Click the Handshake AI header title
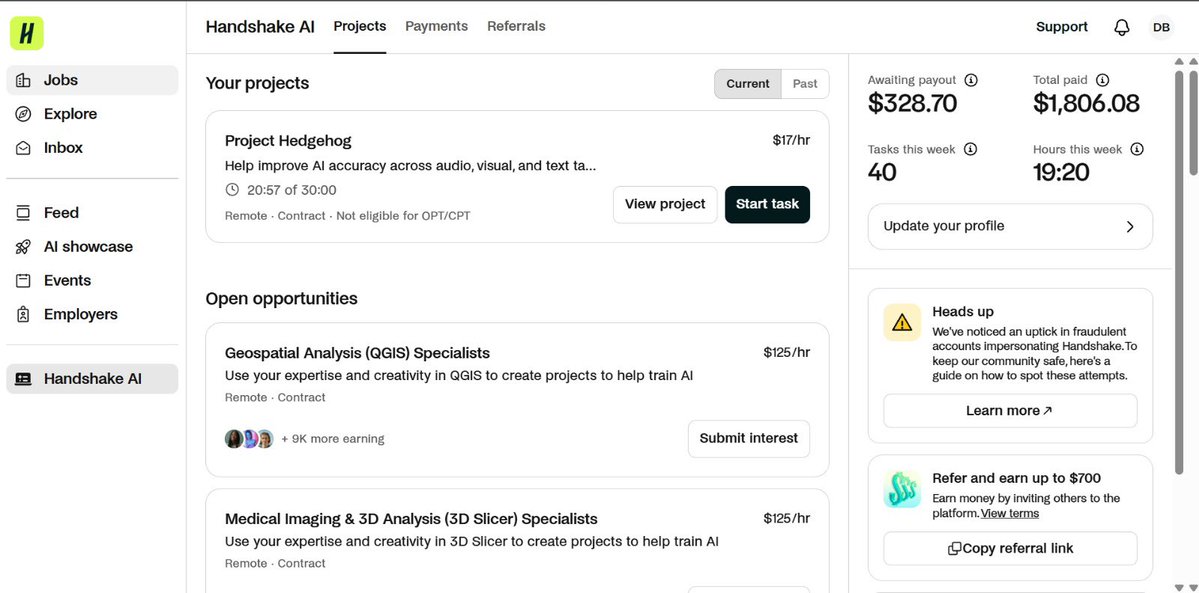The image size is (1199, 593). (260, 27)
